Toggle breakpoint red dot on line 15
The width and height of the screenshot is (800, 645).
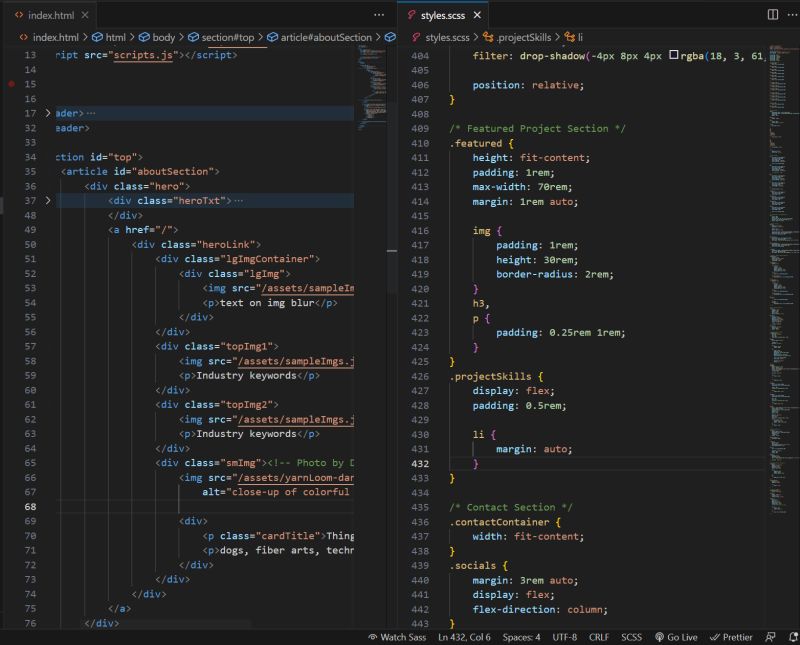tap(12, 84)
